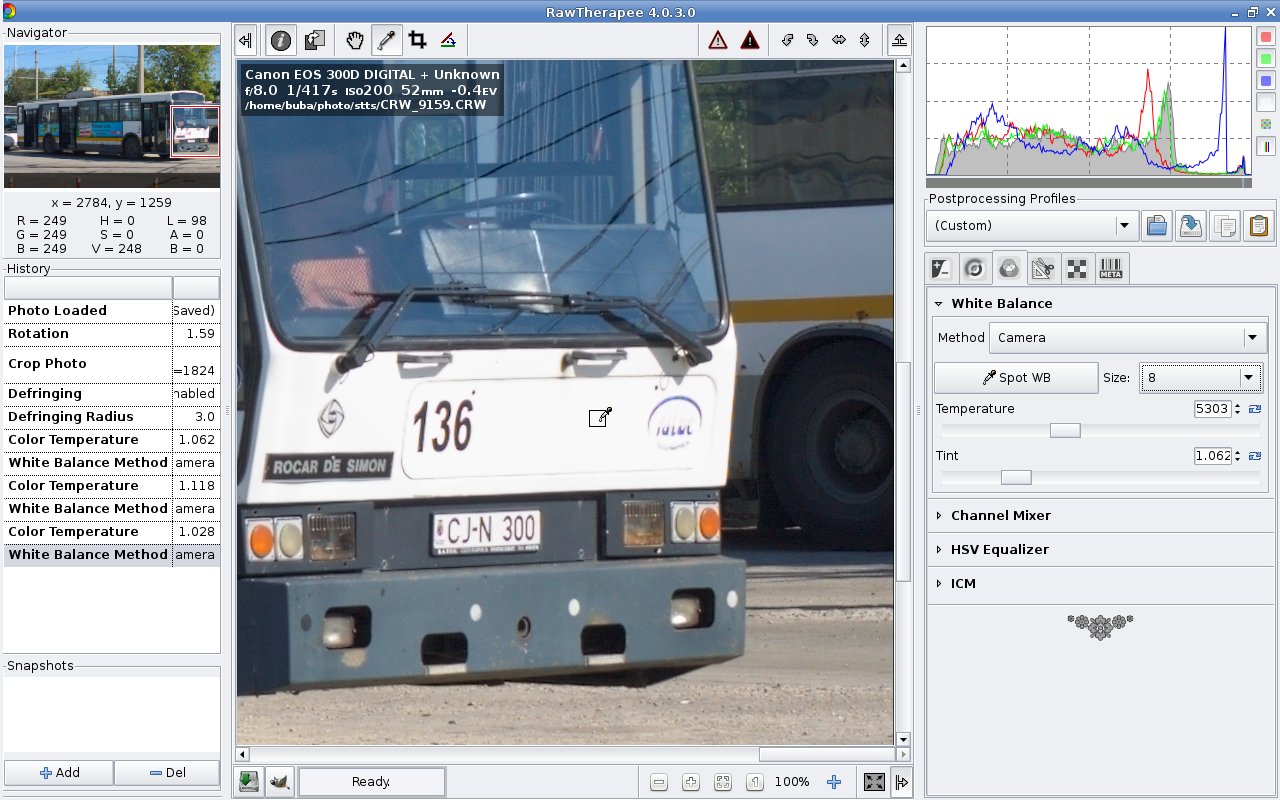Load a profile from file
Image resolution: width=1280 pixels, height=800 pixels.
point(1157,226)
